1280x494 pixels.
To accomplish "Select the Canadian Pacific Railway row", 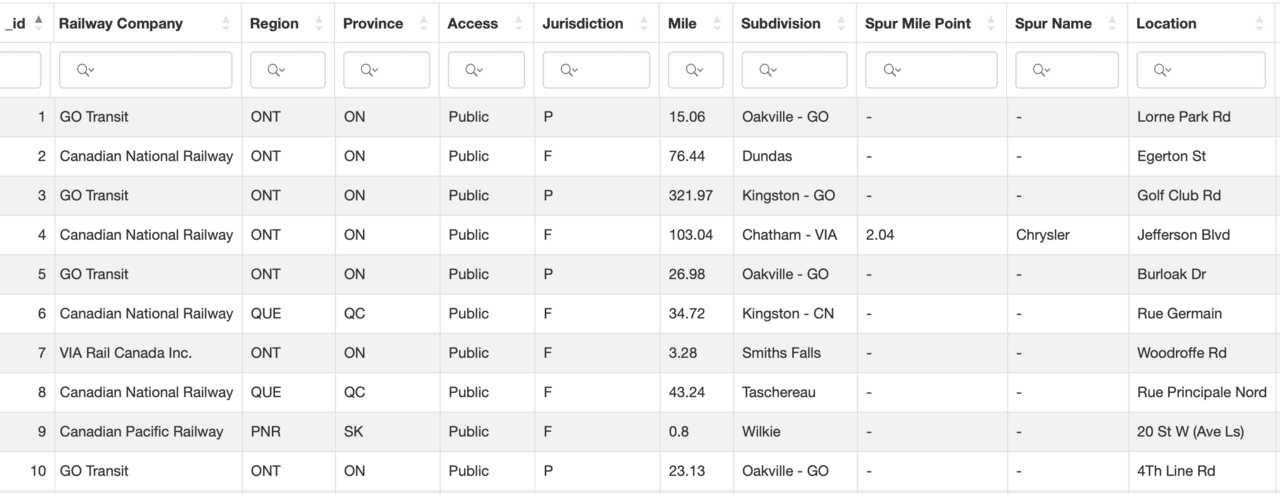I will [x=141, y=432].
